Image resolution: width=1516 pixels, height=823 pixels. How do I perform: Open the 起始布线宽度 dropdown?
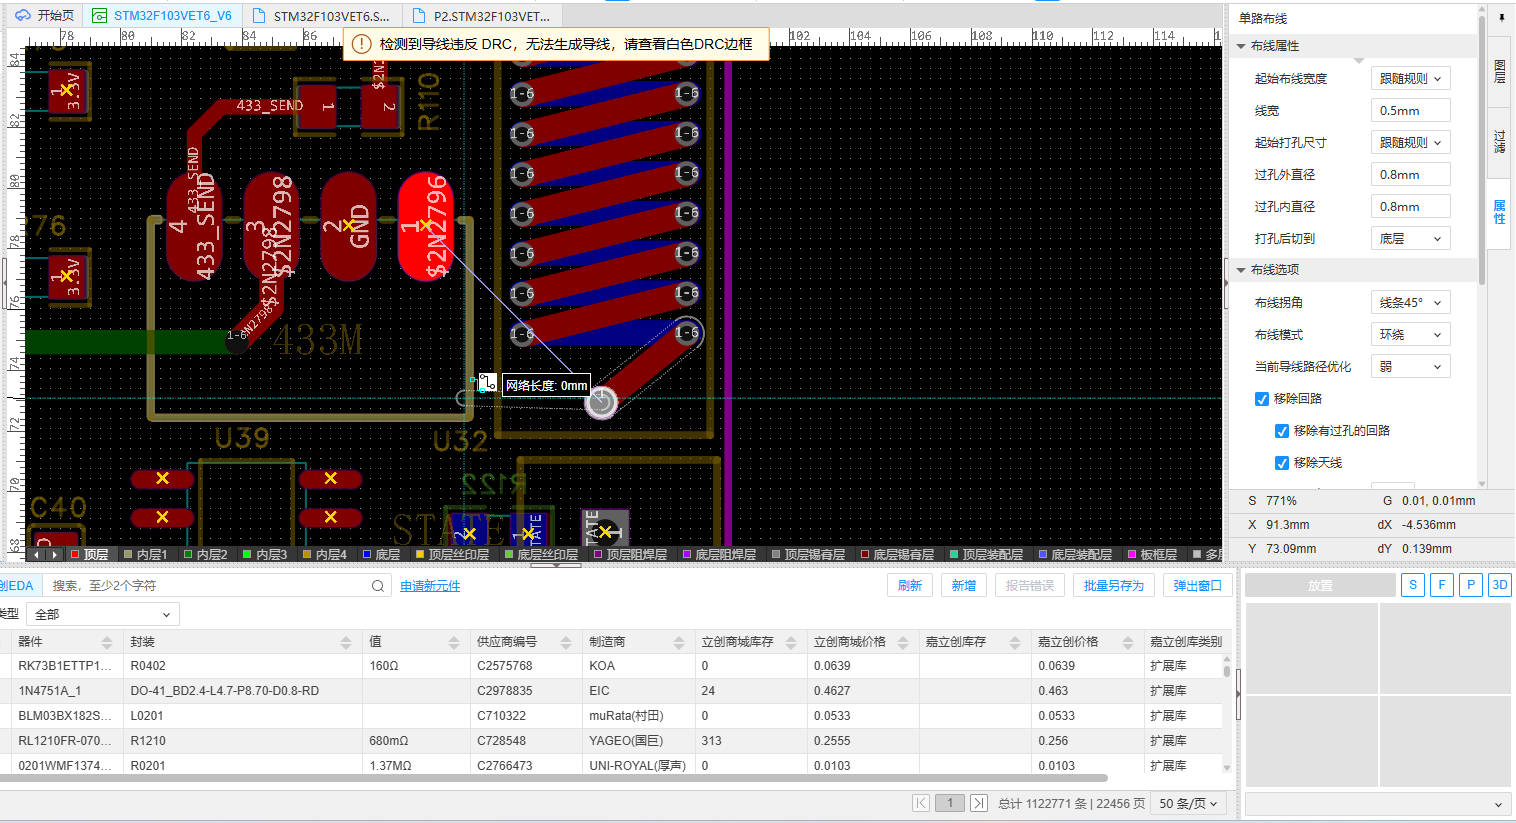pyautogui.click(x=1410, y=79)
